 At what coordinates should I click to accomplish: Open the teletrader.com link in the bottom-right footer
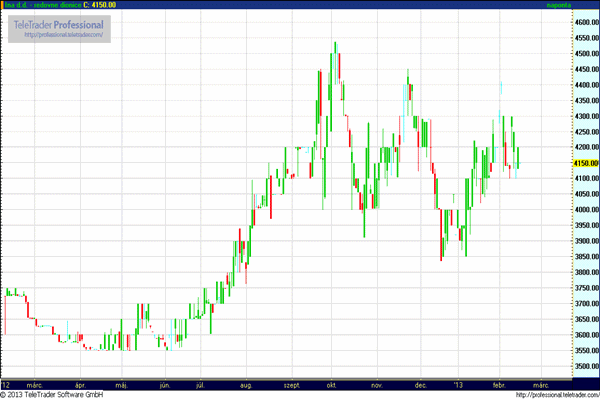pyautogui.click(x=557, y=394)
